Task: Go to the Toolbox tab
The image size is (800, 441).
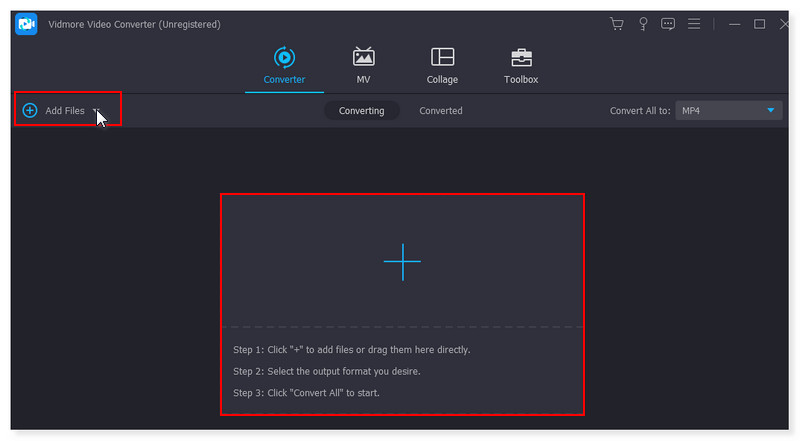Action: (521, 66)
